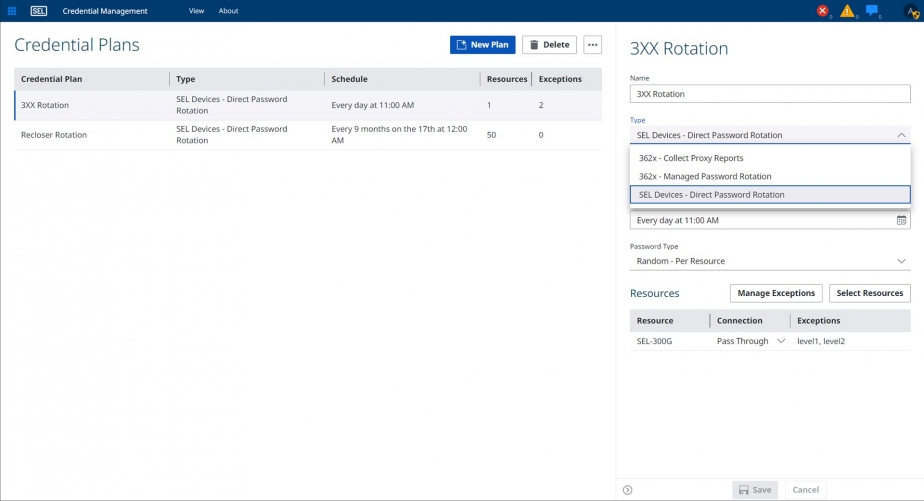Click the SEL logo icon
This screenshot has width=924, height=501.
coord(39,11)
